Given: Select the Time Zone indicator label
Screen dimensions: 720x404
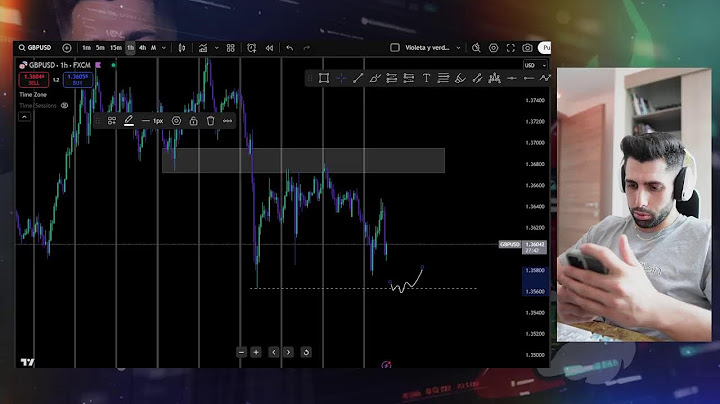Looking at the screenshot, I should [33, 95].
